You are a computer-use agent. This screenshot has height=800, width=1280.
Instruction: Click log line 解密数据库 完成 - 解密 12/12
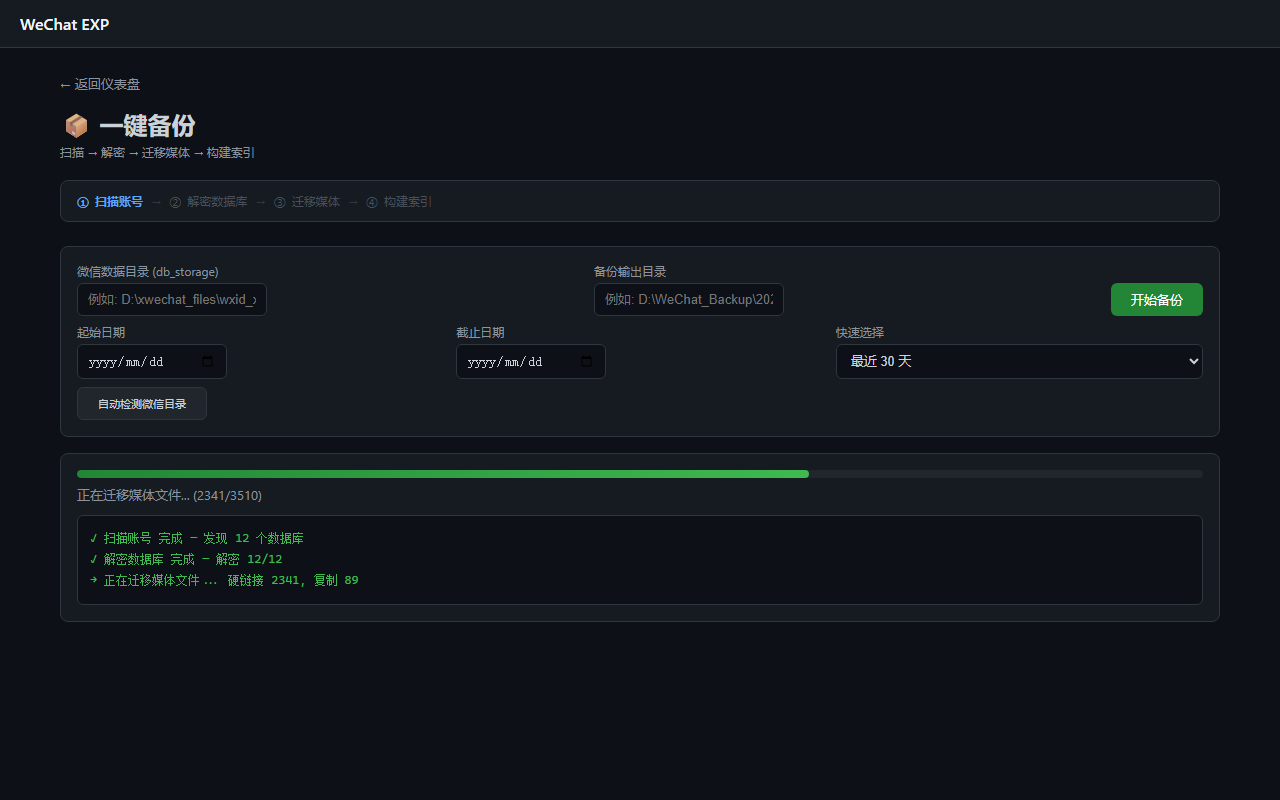(x=186, y=559)
